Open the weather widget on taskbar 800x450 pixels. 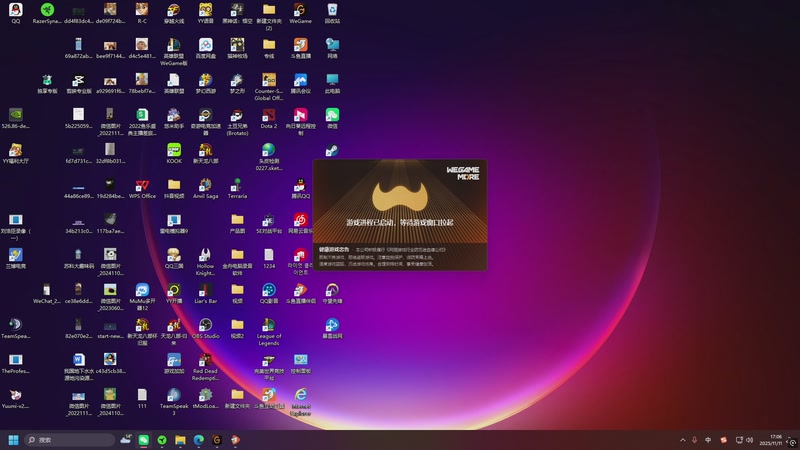tap(126, 439)
